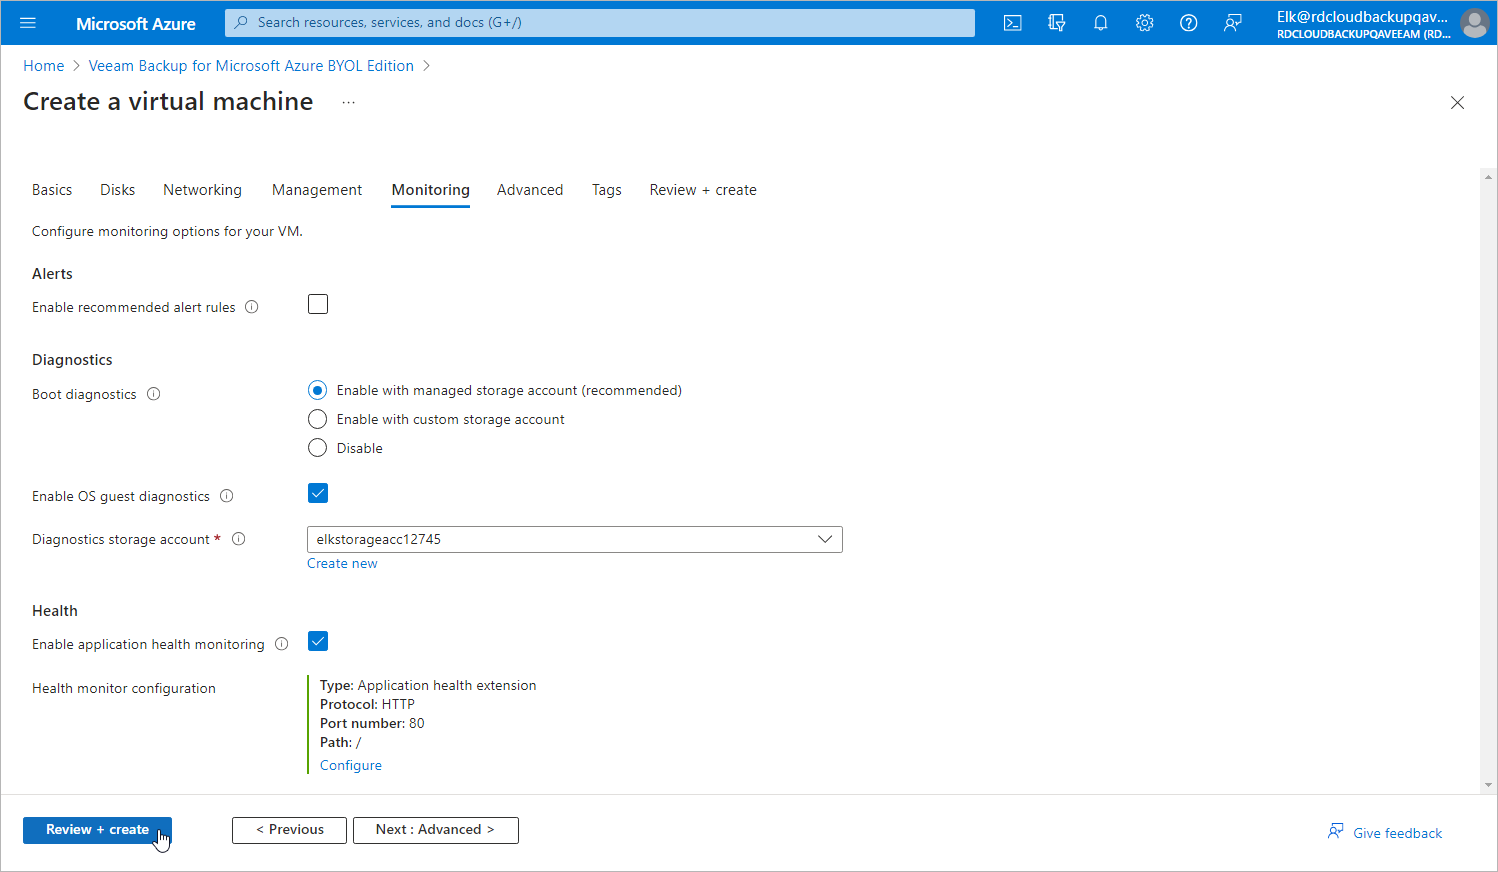Continue with Next : Advanced button
The height and width of the screenshot is (872, 1498).
click(x=435, y=830)
